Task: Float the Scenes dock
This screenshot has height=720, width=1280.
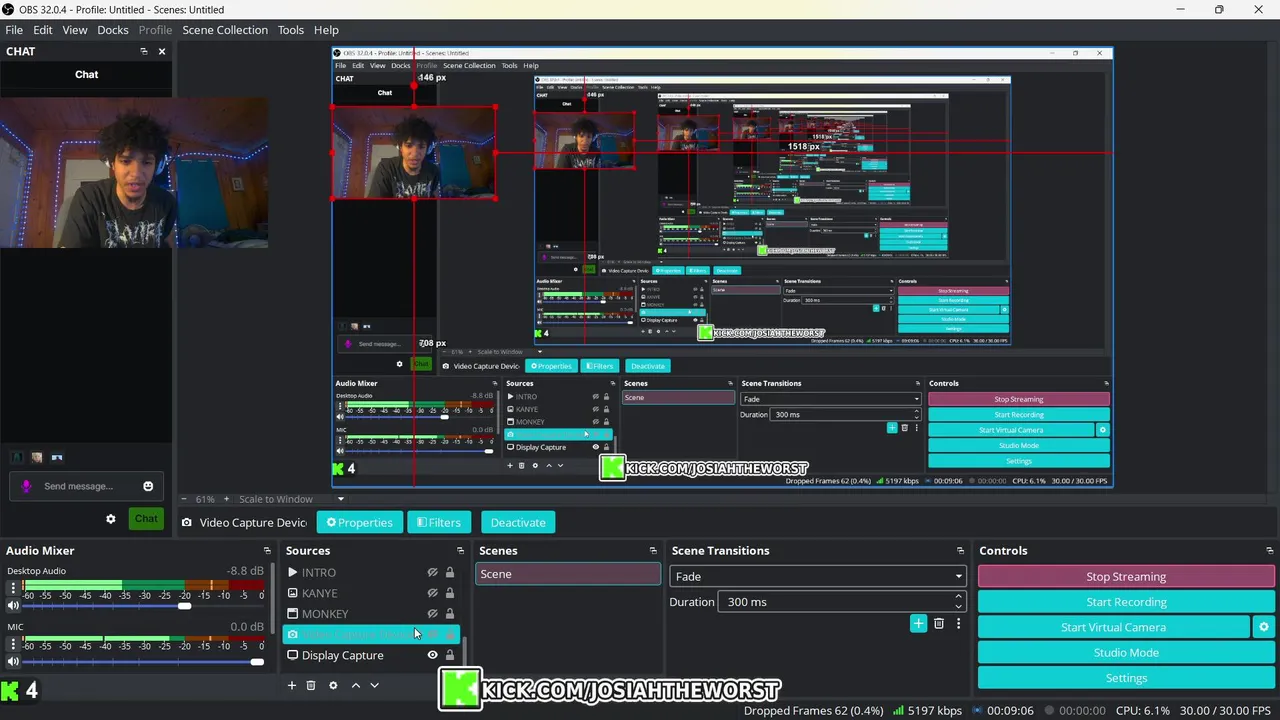Action: [x=653, y=551]
